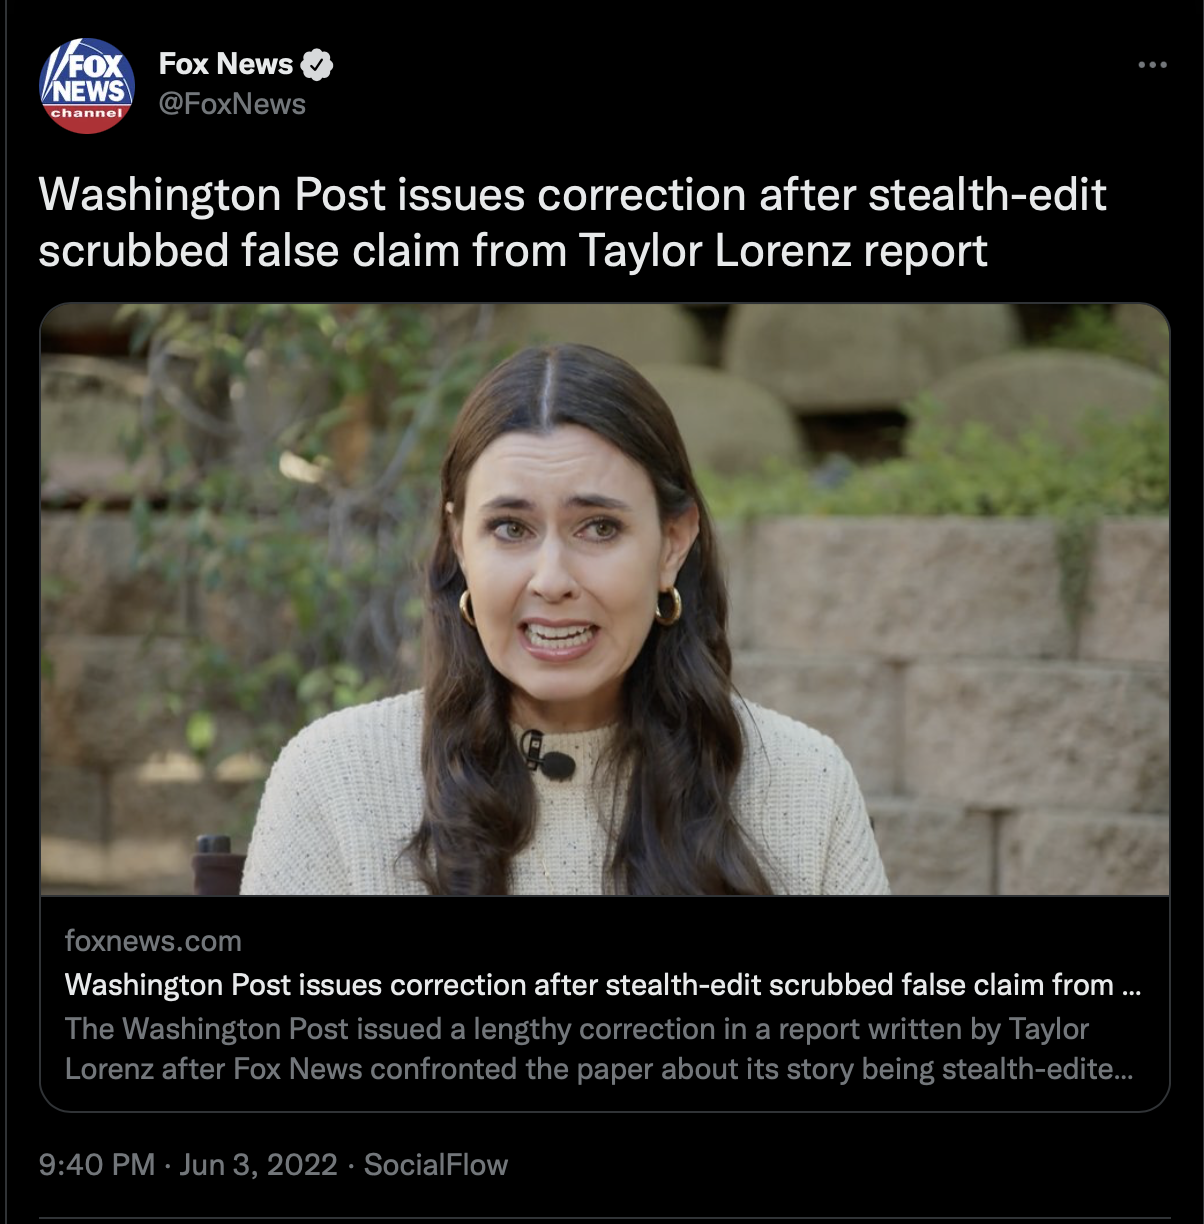This screenshot has height=1224, width=1204.
Task: Click the Jun 3, 2022 date
Action: (x=258, y=1165)
